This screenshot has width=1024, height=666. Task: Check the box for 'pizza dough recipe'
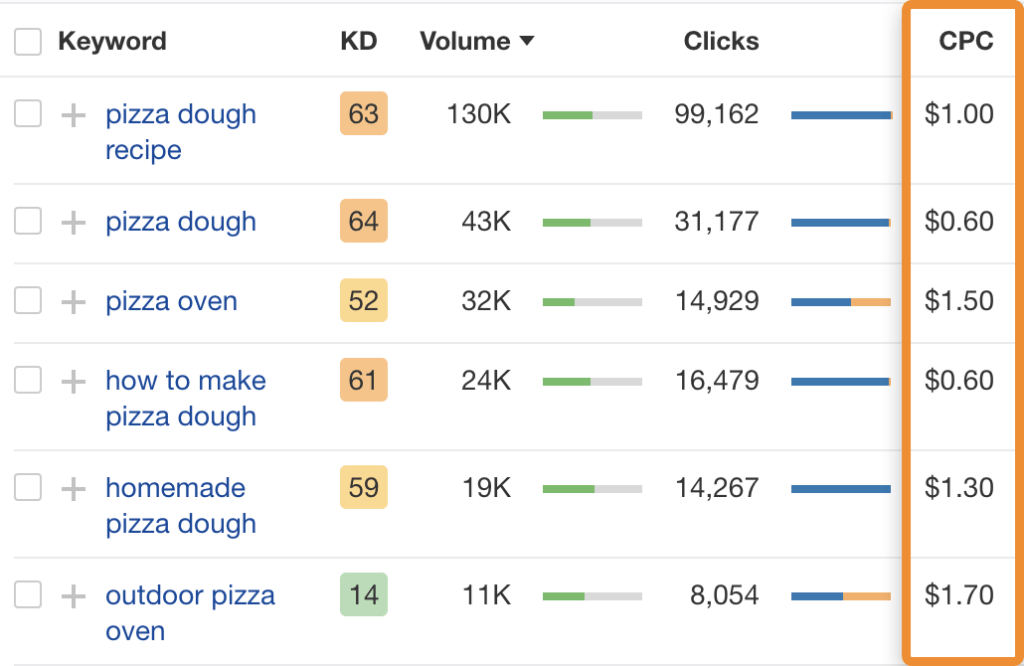(27, 114)
